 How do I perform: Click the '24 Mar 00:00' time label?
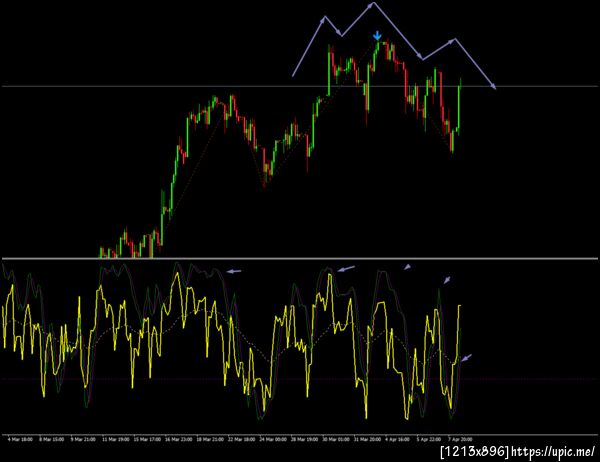273,439
